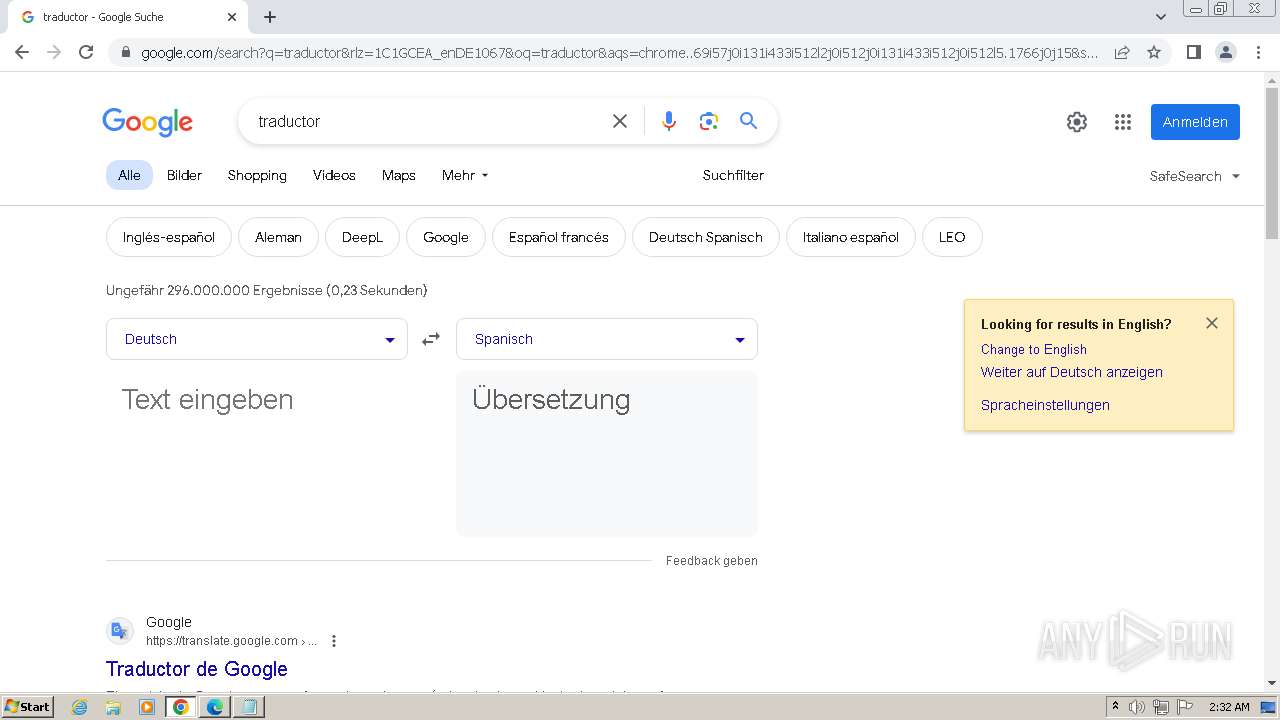Reload the page
The image size is (1280, 720).
[x=86, y=52]
